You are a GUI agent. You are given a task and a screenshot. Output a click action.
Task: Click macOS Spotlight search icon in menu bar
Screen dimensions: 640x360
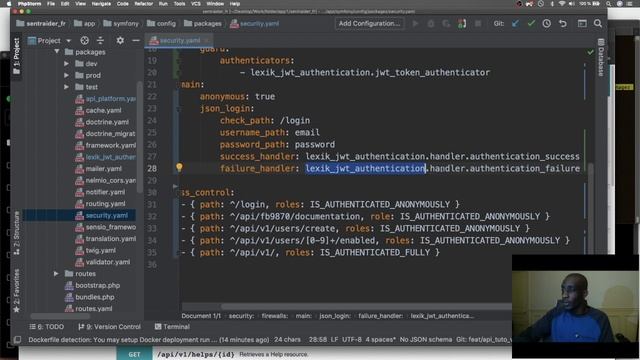click(609, 4)
